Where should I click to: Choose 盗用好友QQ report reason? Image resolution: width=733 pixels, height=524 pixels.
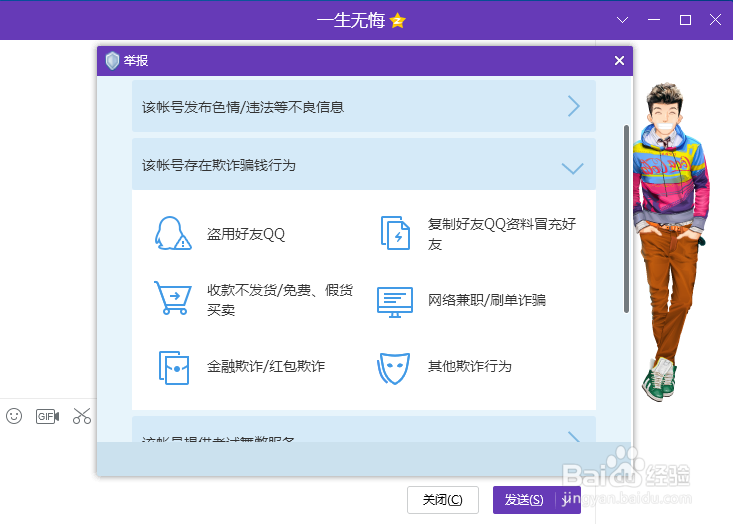pyautogui.click(x=246, y=234)
